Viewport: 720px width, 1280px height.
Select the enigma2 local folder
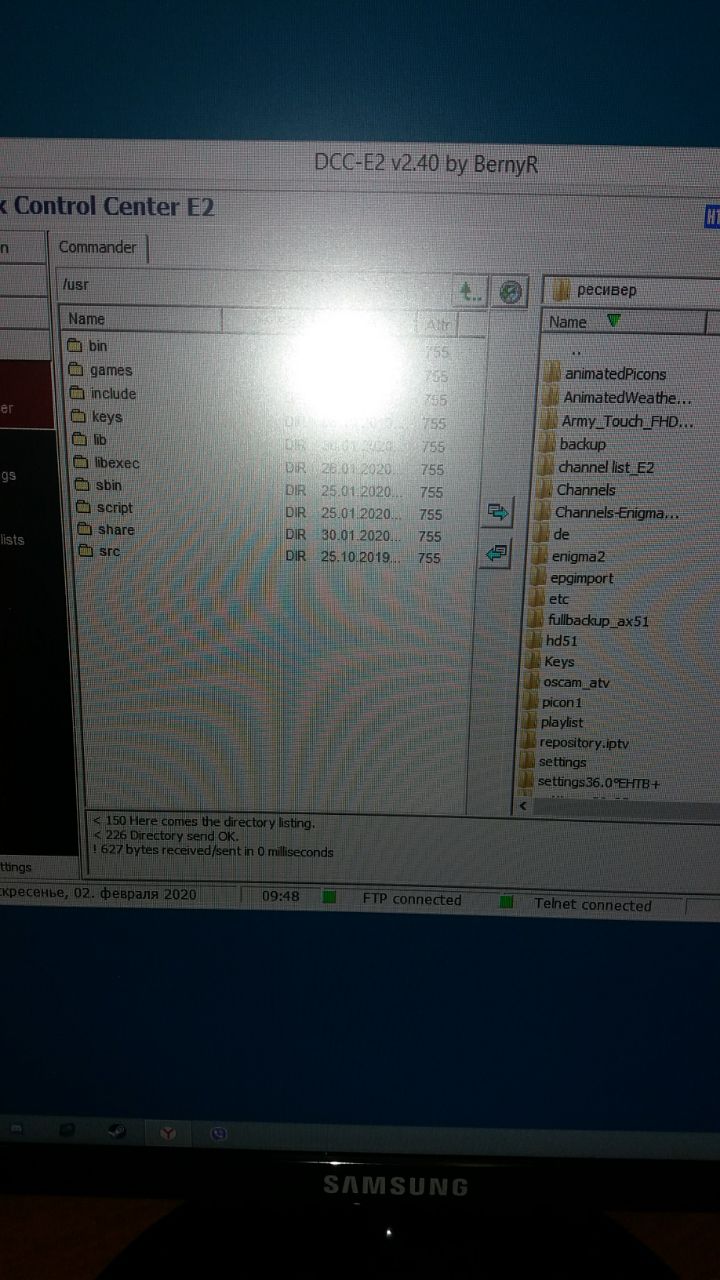click(568, 557)
